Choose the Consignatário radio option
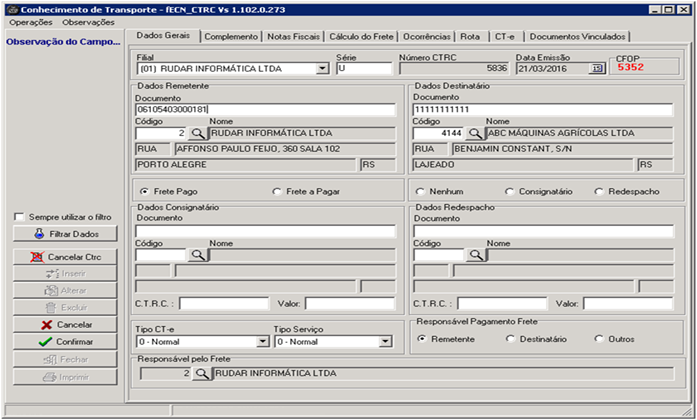The width and height of the screenshot is (697, 420). point(509,192)
